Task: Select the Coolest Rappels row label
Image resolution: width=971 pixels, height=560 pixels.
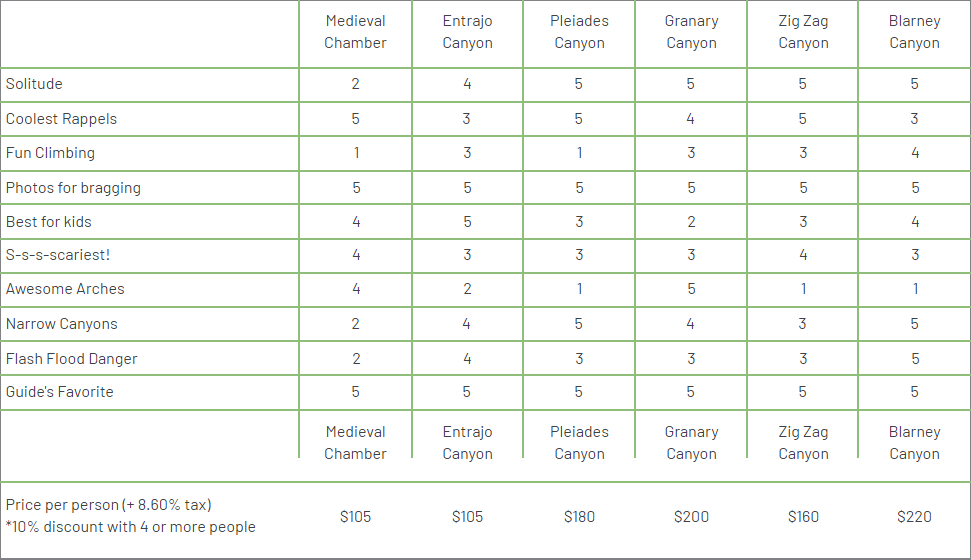Action: point(61,119)
